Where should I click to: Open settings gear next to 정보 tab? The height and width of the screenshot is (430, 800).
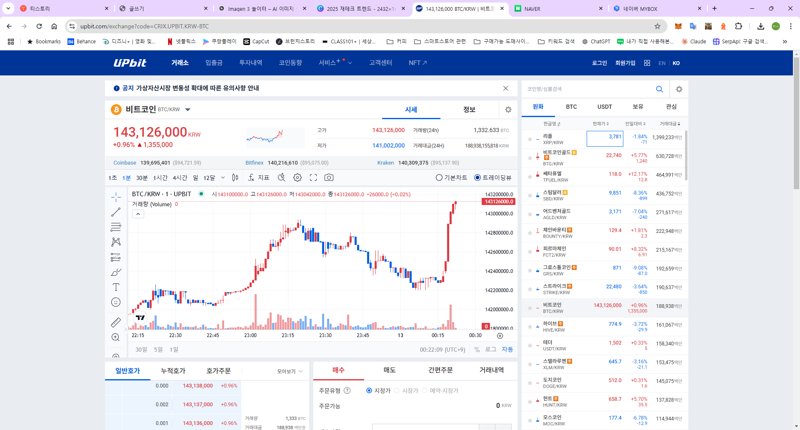pyautogui.click(x=508, y=110)
